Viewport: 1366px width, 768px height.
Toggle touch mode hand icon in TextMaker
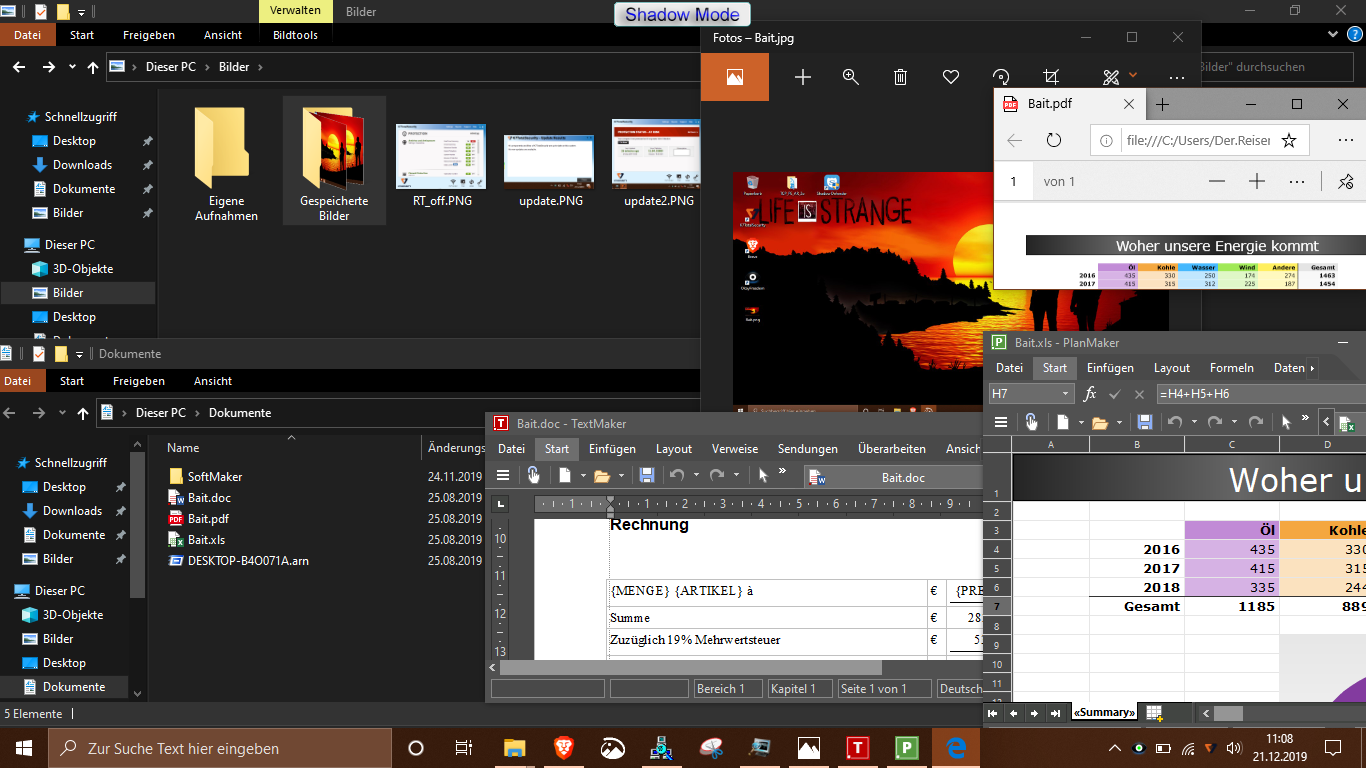(534, 476)
